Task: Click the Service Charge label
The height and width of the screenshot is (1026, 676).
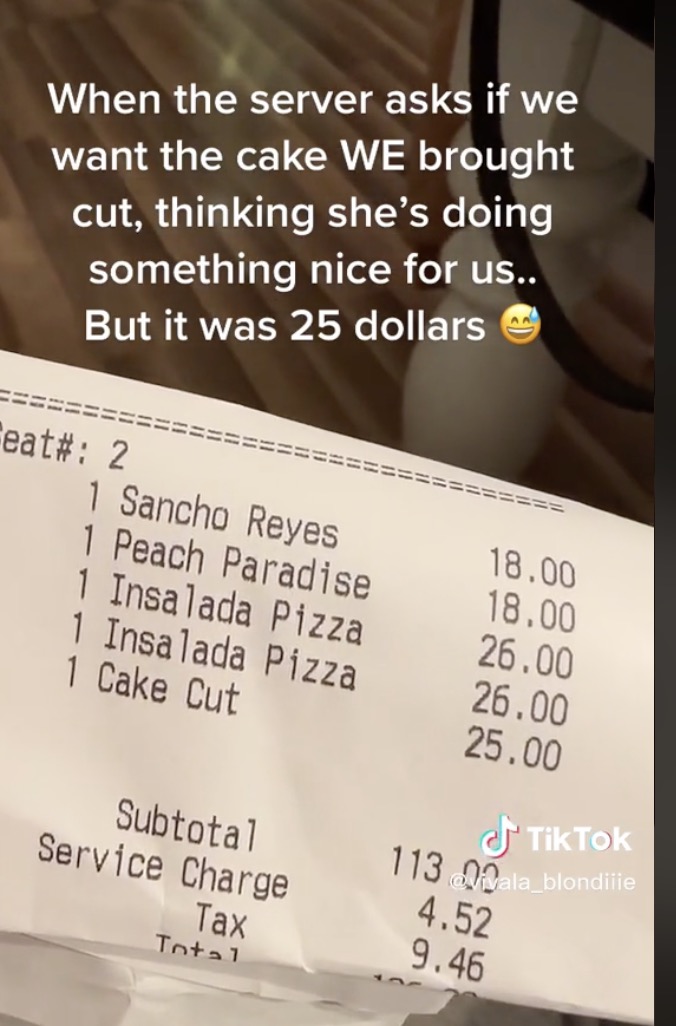Action: point(162,866)
